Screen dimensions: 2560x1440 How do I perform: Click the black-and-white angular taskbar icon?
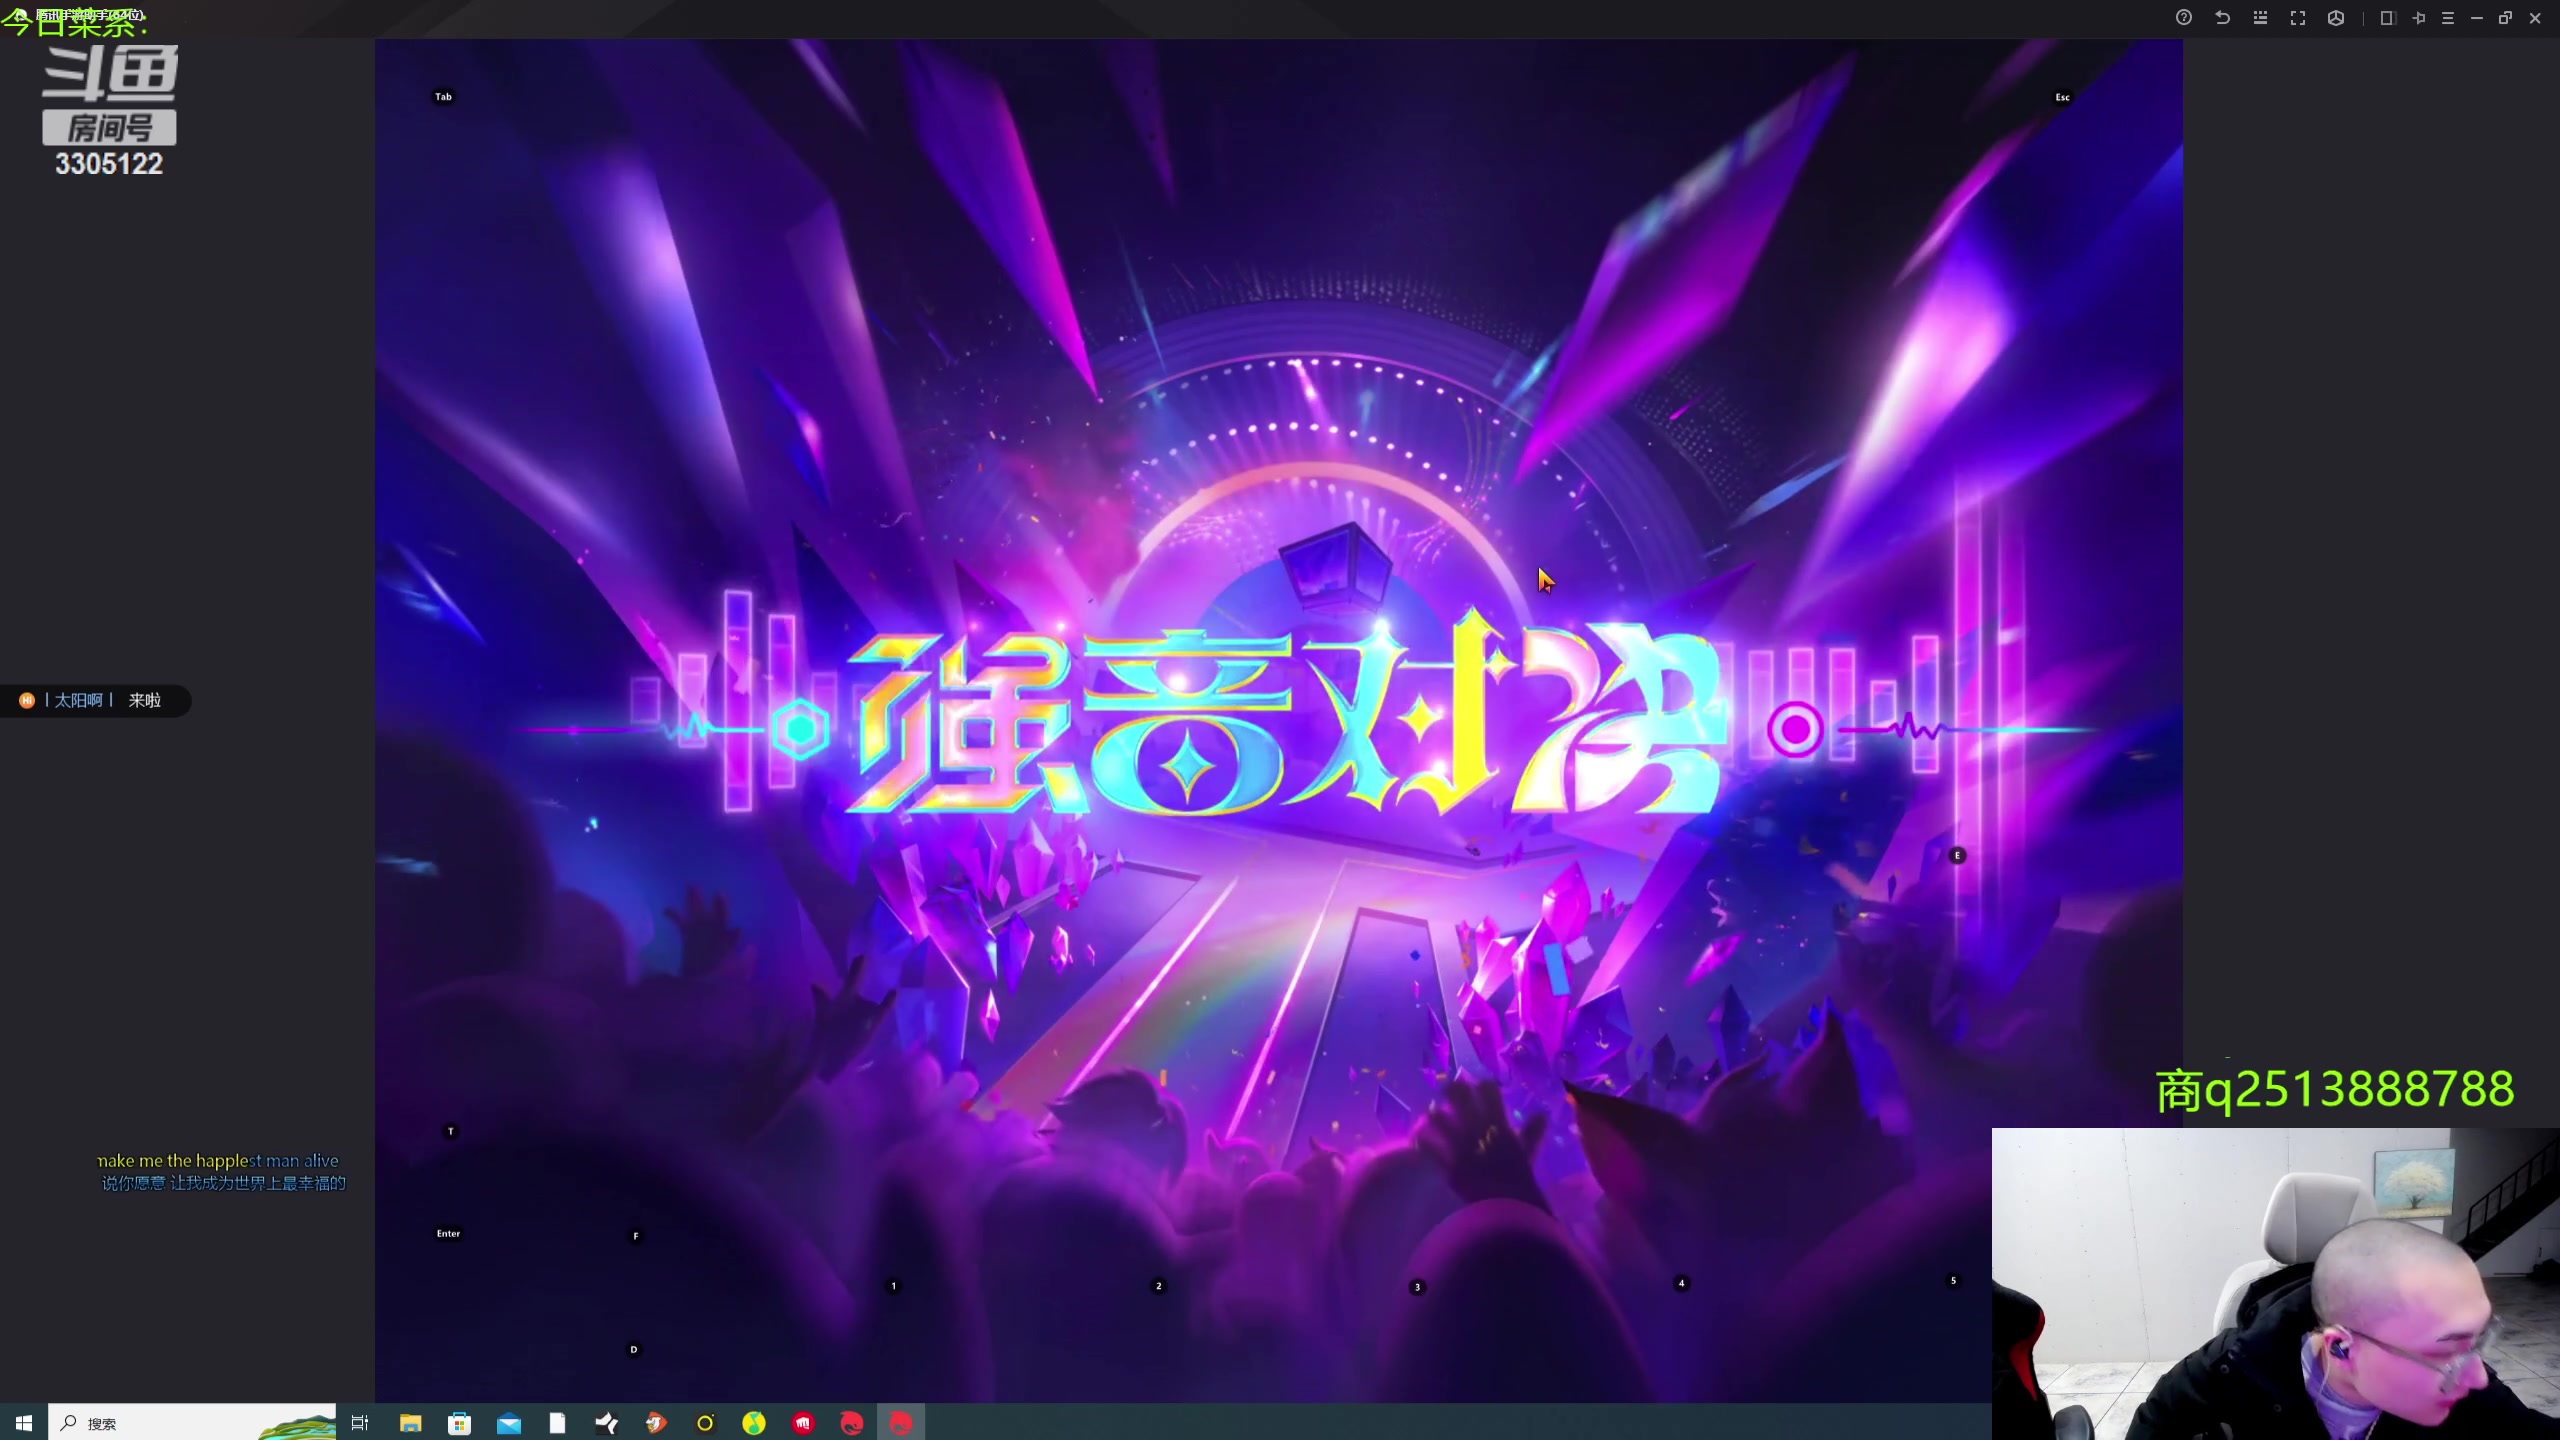tap(606, 1423)
